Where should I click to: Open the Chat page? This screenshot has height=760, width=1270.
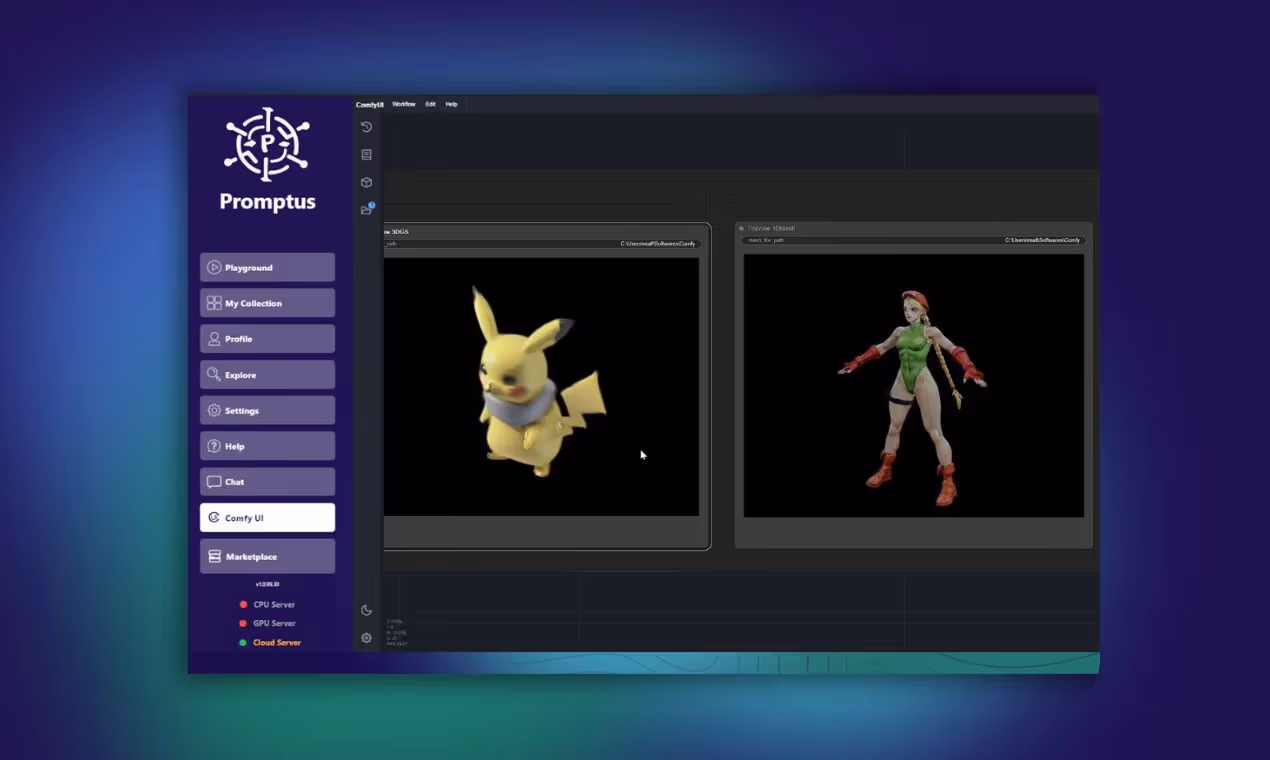267,482
